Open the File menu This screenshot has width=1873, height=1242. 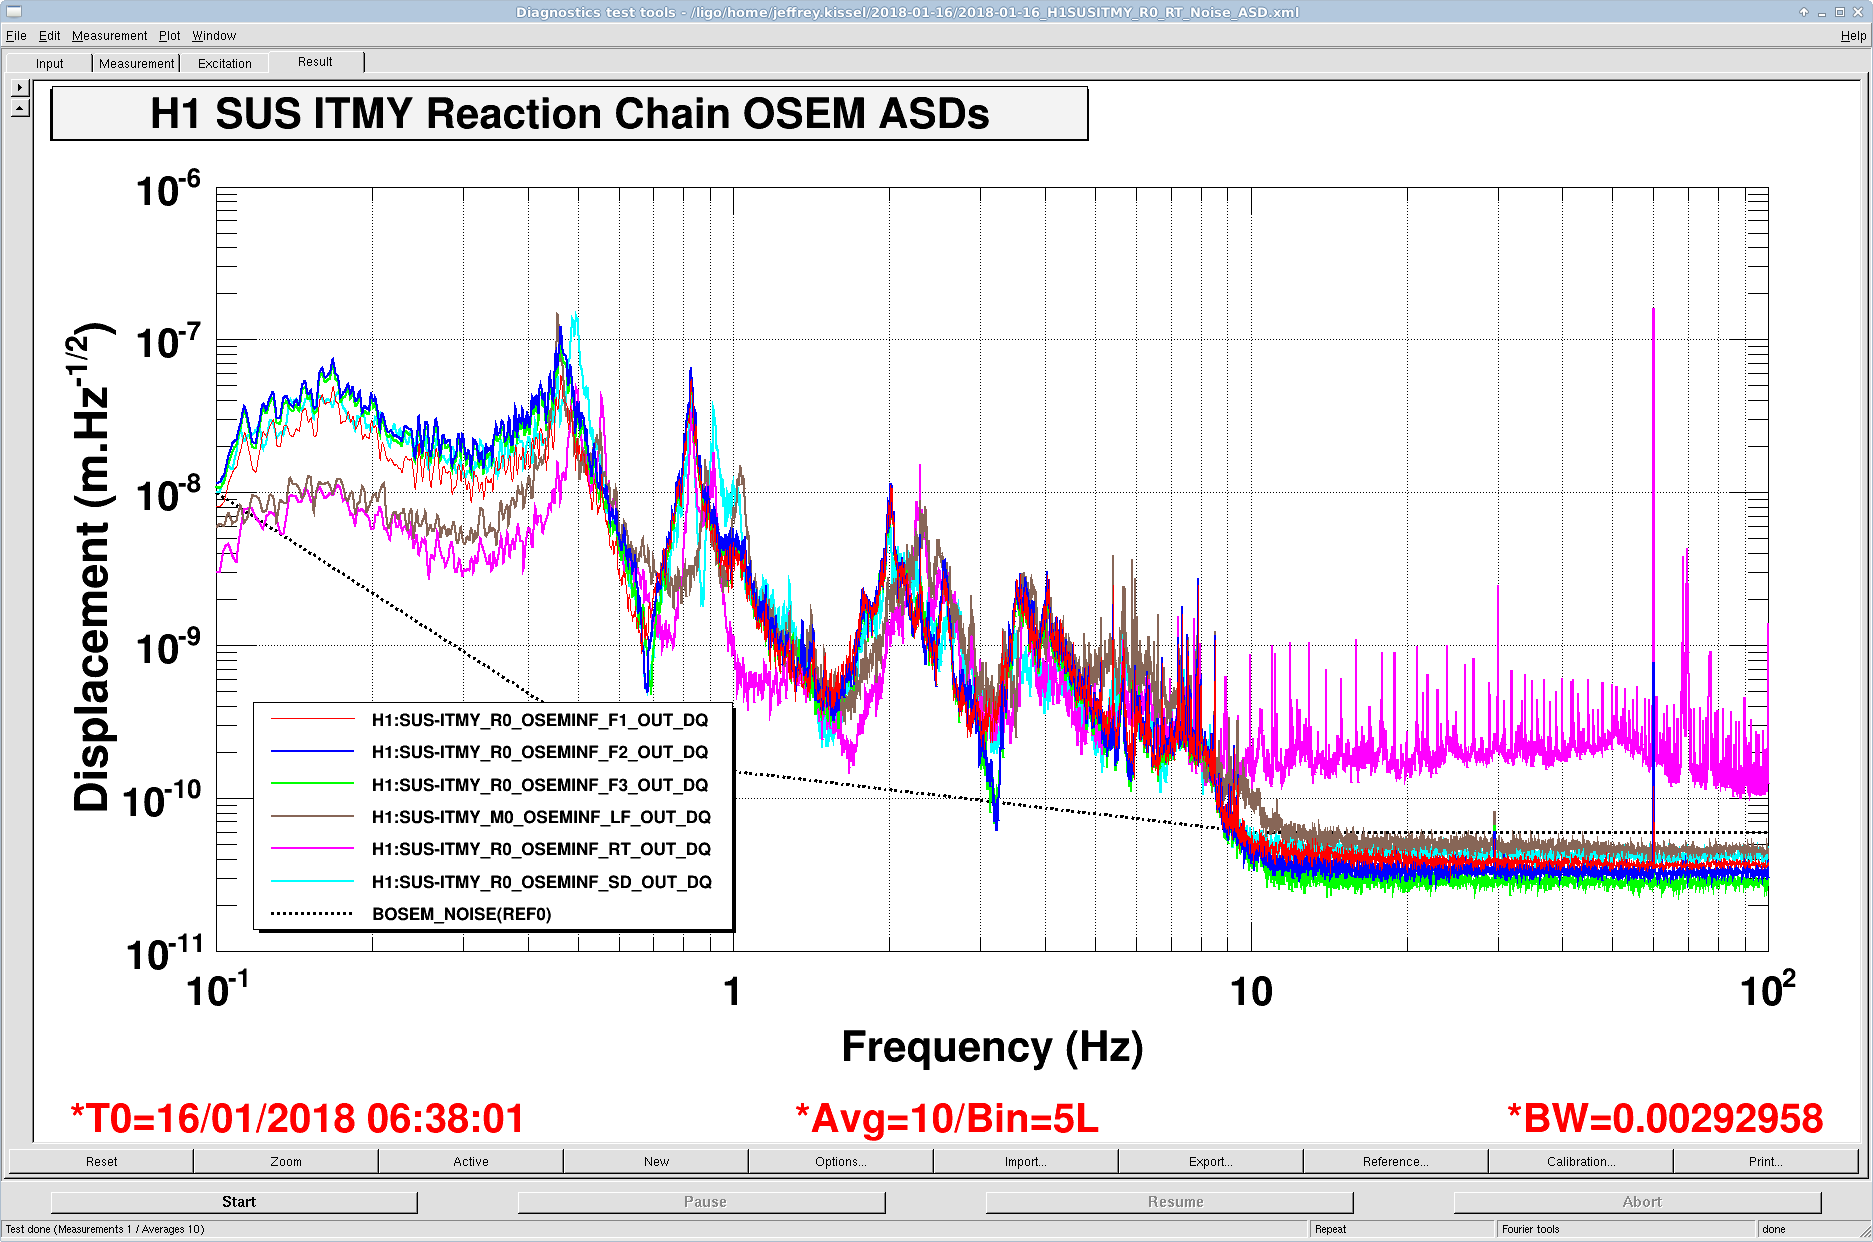coord(16,36)
